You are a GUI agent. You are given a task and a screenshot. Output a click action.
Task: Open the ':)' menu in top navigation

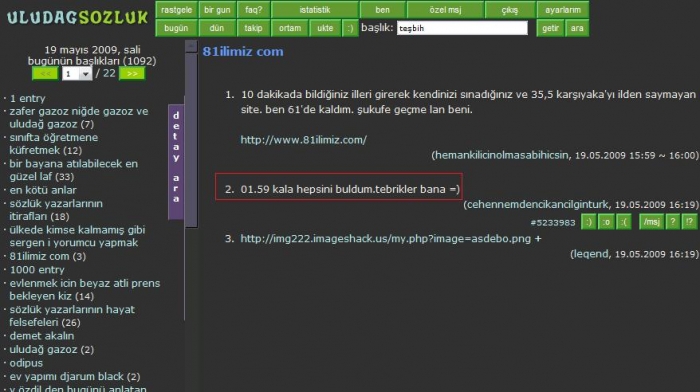(x=350, y=28)
